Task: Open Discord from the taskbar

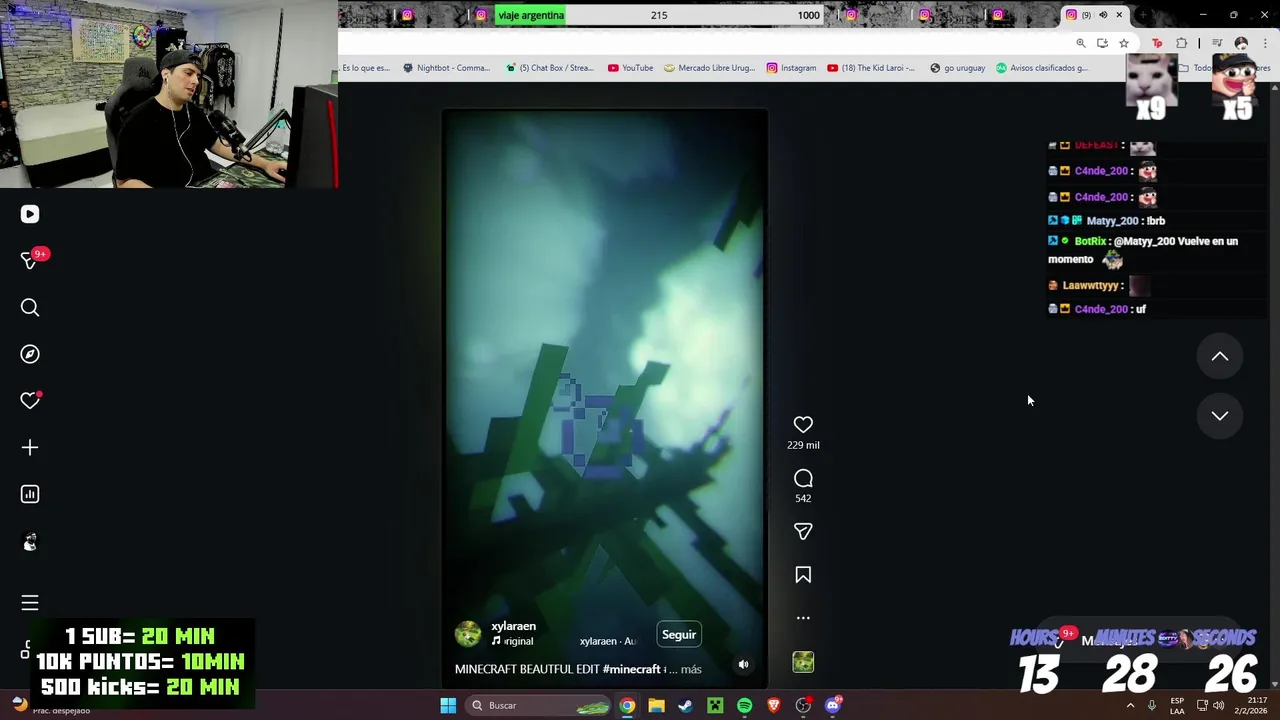Action: 833,705
